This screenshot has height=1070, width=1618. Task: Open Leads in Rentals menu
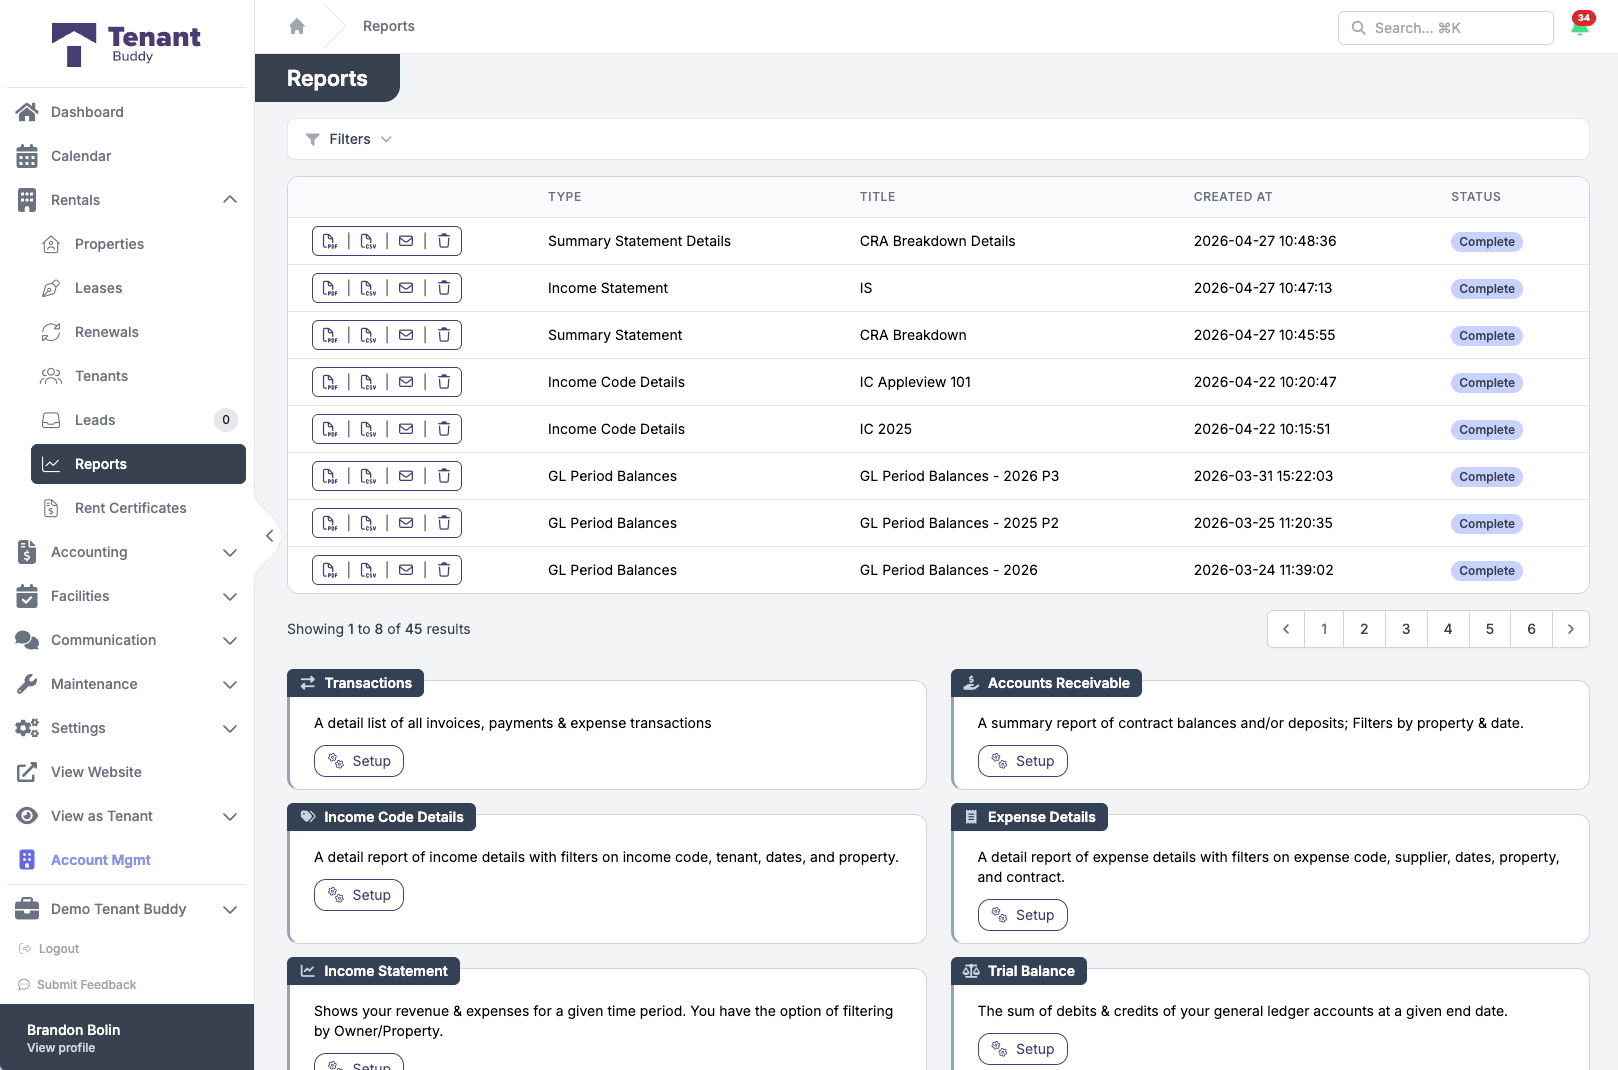(138, 420)
